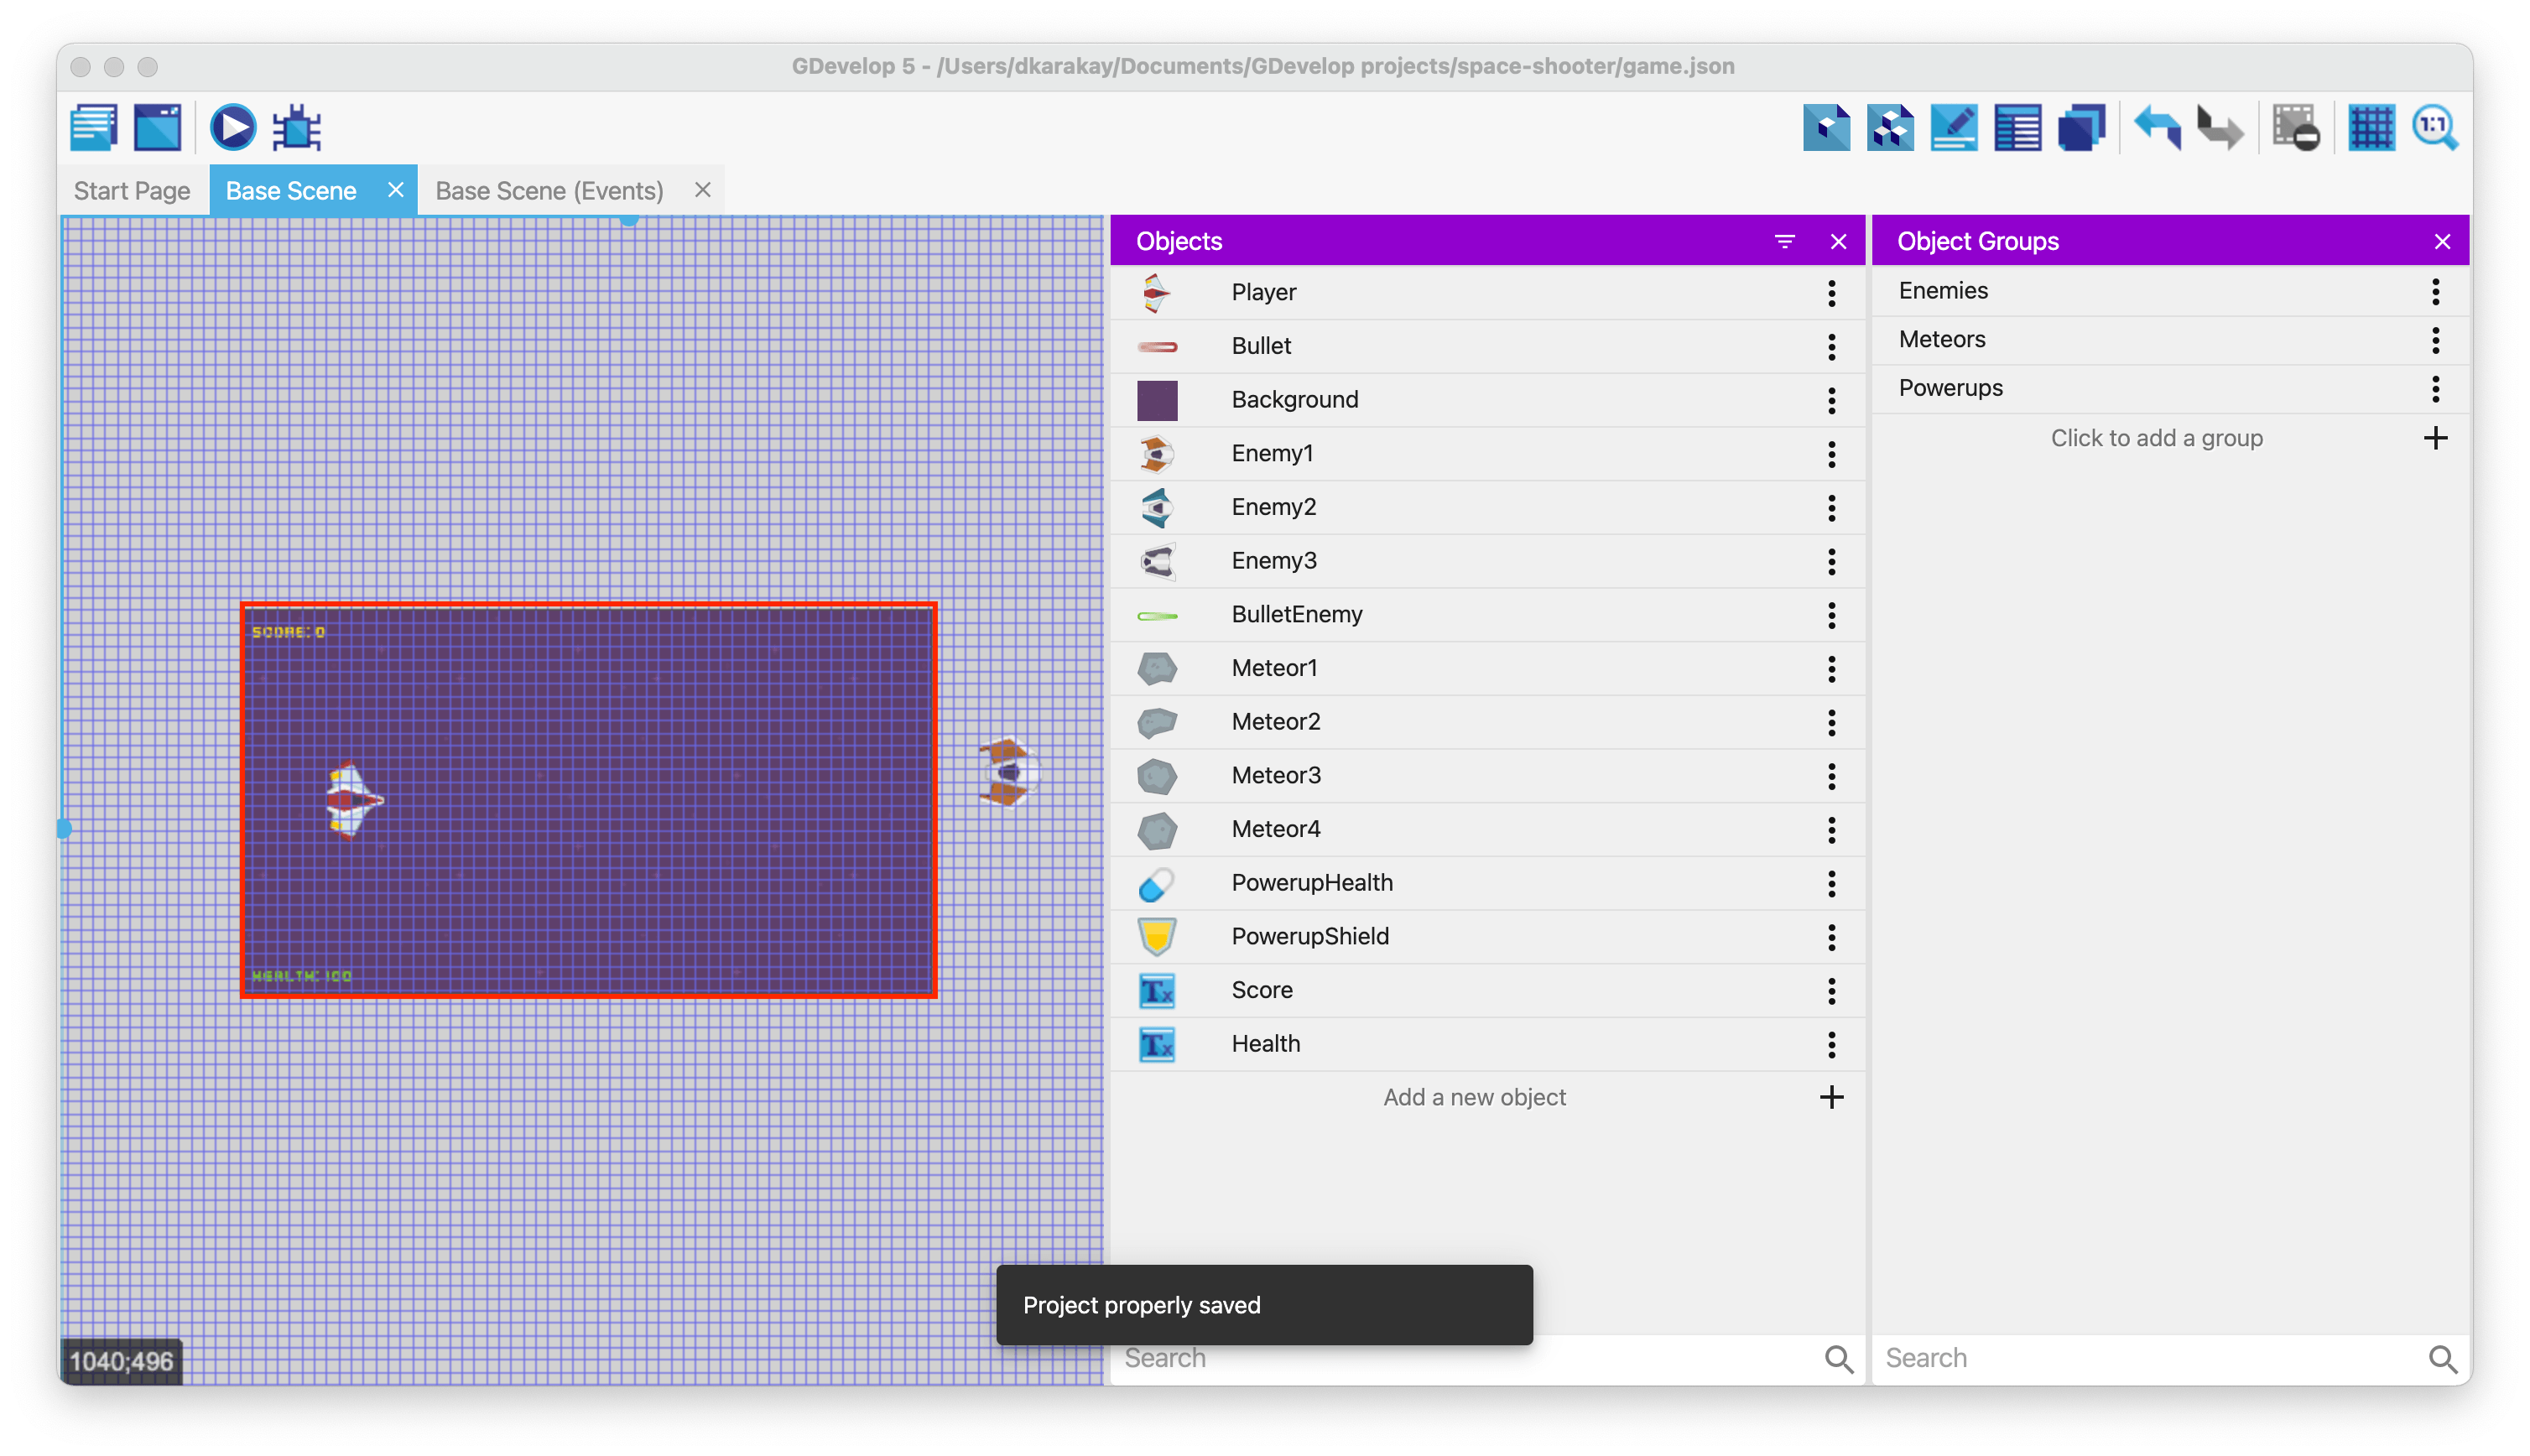The height and width of the screenshot is (1456, 2530).
Task: Click Add a new object
Action: coord(1474,1097)
